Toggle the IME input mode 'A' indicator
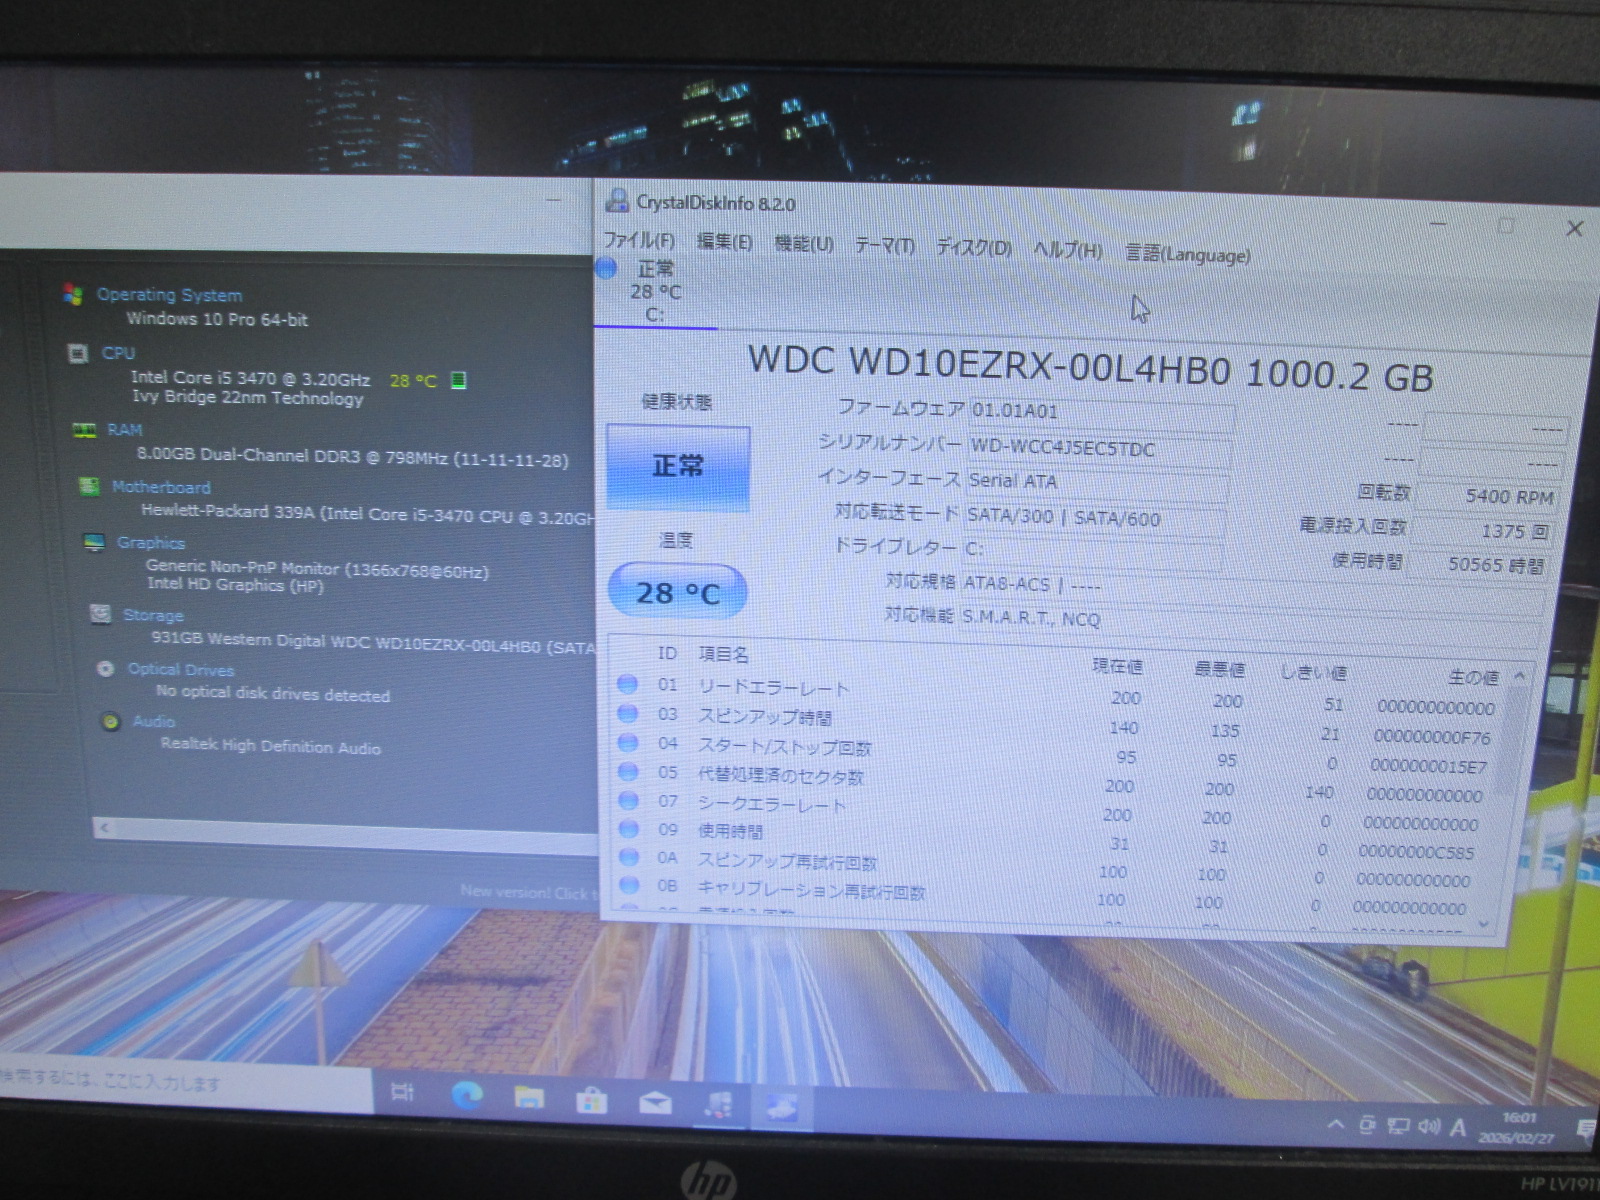The height and width of the screenshot is (1200, 1600). (x=1458, y=1128)
